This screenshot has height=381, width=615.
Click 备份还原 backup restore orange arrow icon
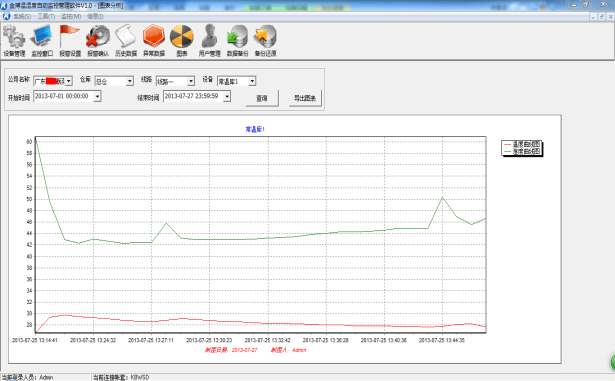[x=266, y=41]
